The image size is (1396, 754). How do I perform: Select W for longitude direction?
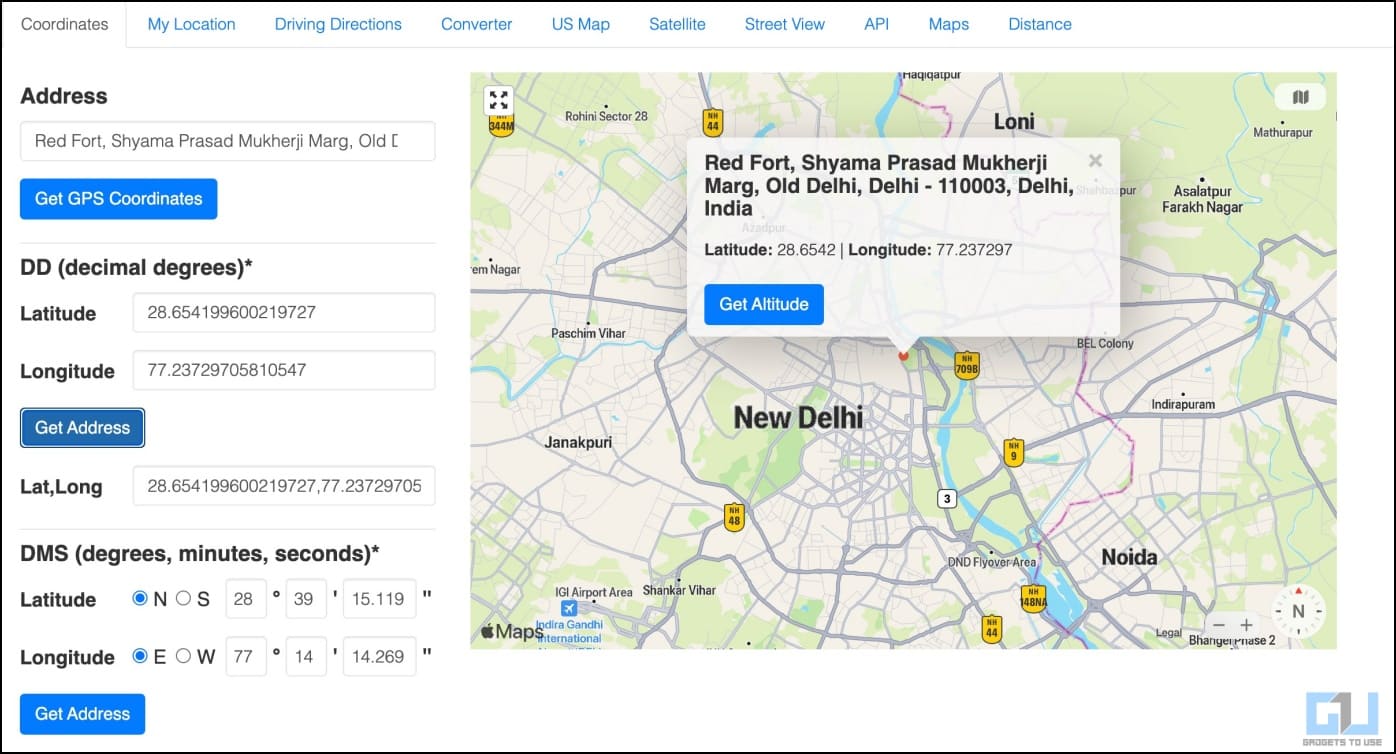[x=183, y=657]
